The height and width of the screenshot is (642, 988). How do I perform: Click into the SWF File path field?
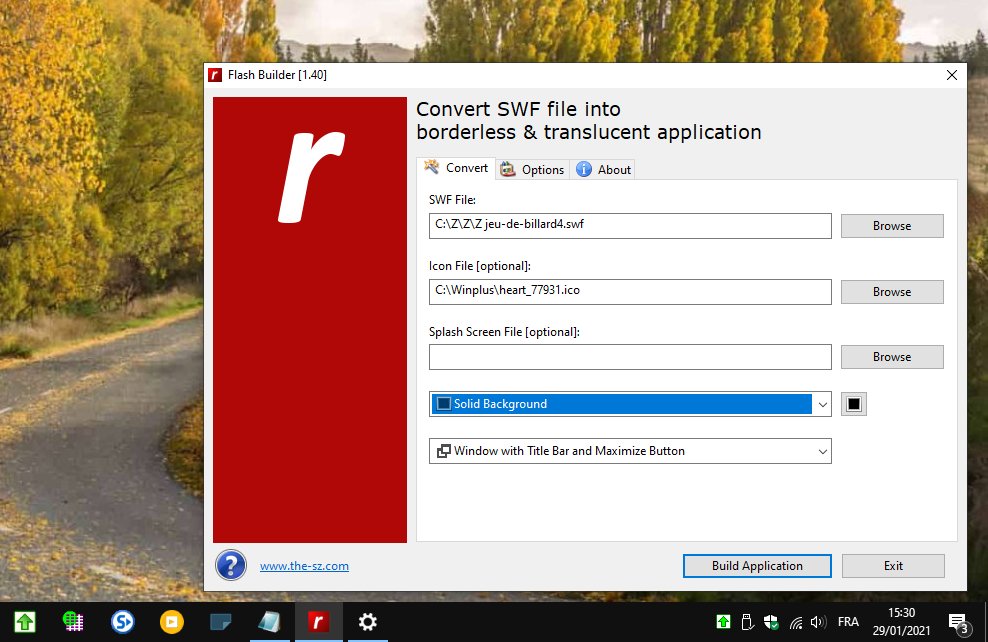tap(630, 226)
